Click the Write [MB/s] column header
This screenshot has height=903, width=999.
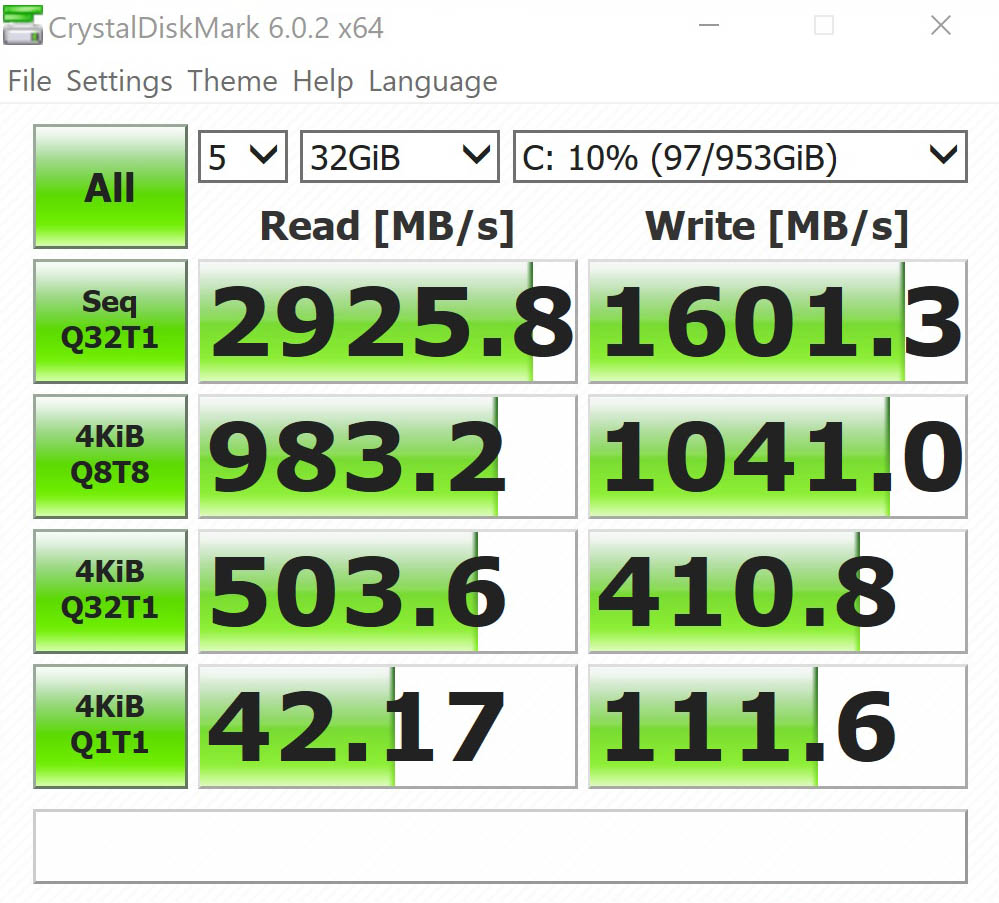click(x=777, y=227)
